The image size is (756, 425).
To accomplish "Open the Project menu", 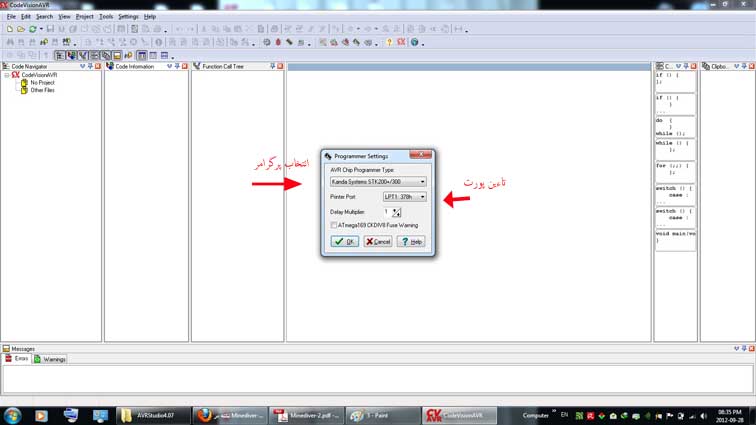I will coord(84,16).
